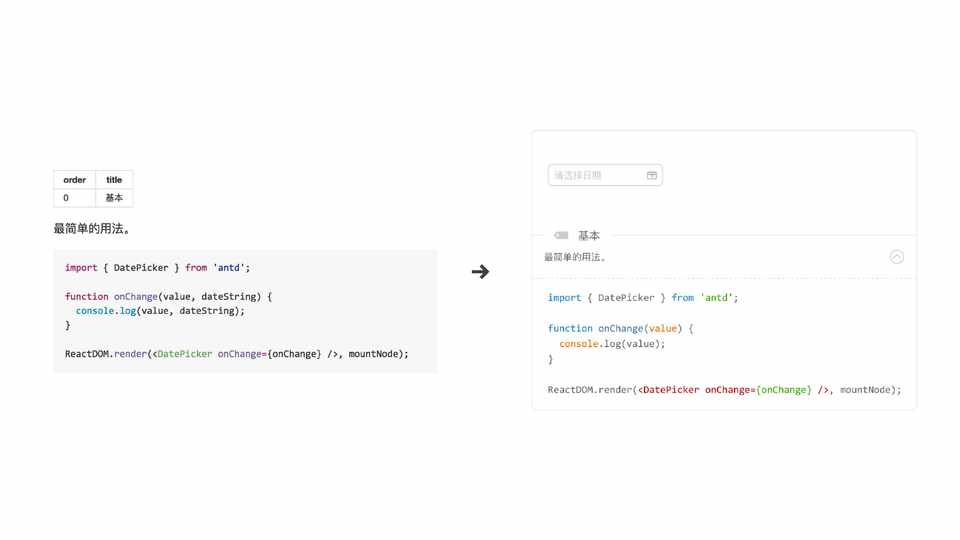Collapse the demo code with the circled chevron
The image size is (960, 540).
pyautogui.click(x=897, y=257)
